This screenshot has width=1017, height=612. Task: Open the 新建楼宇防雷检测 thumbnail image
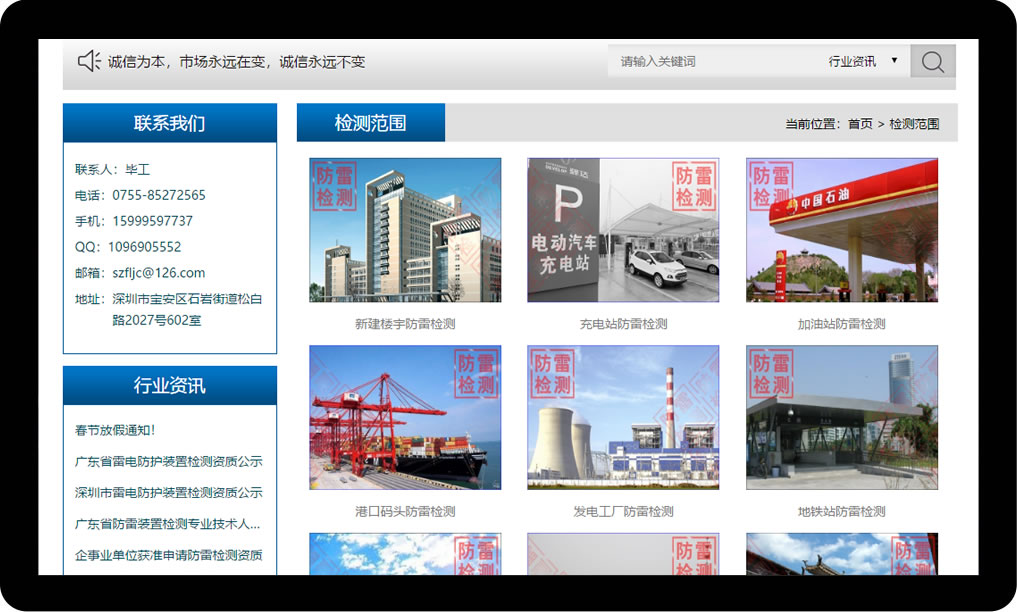405,230
